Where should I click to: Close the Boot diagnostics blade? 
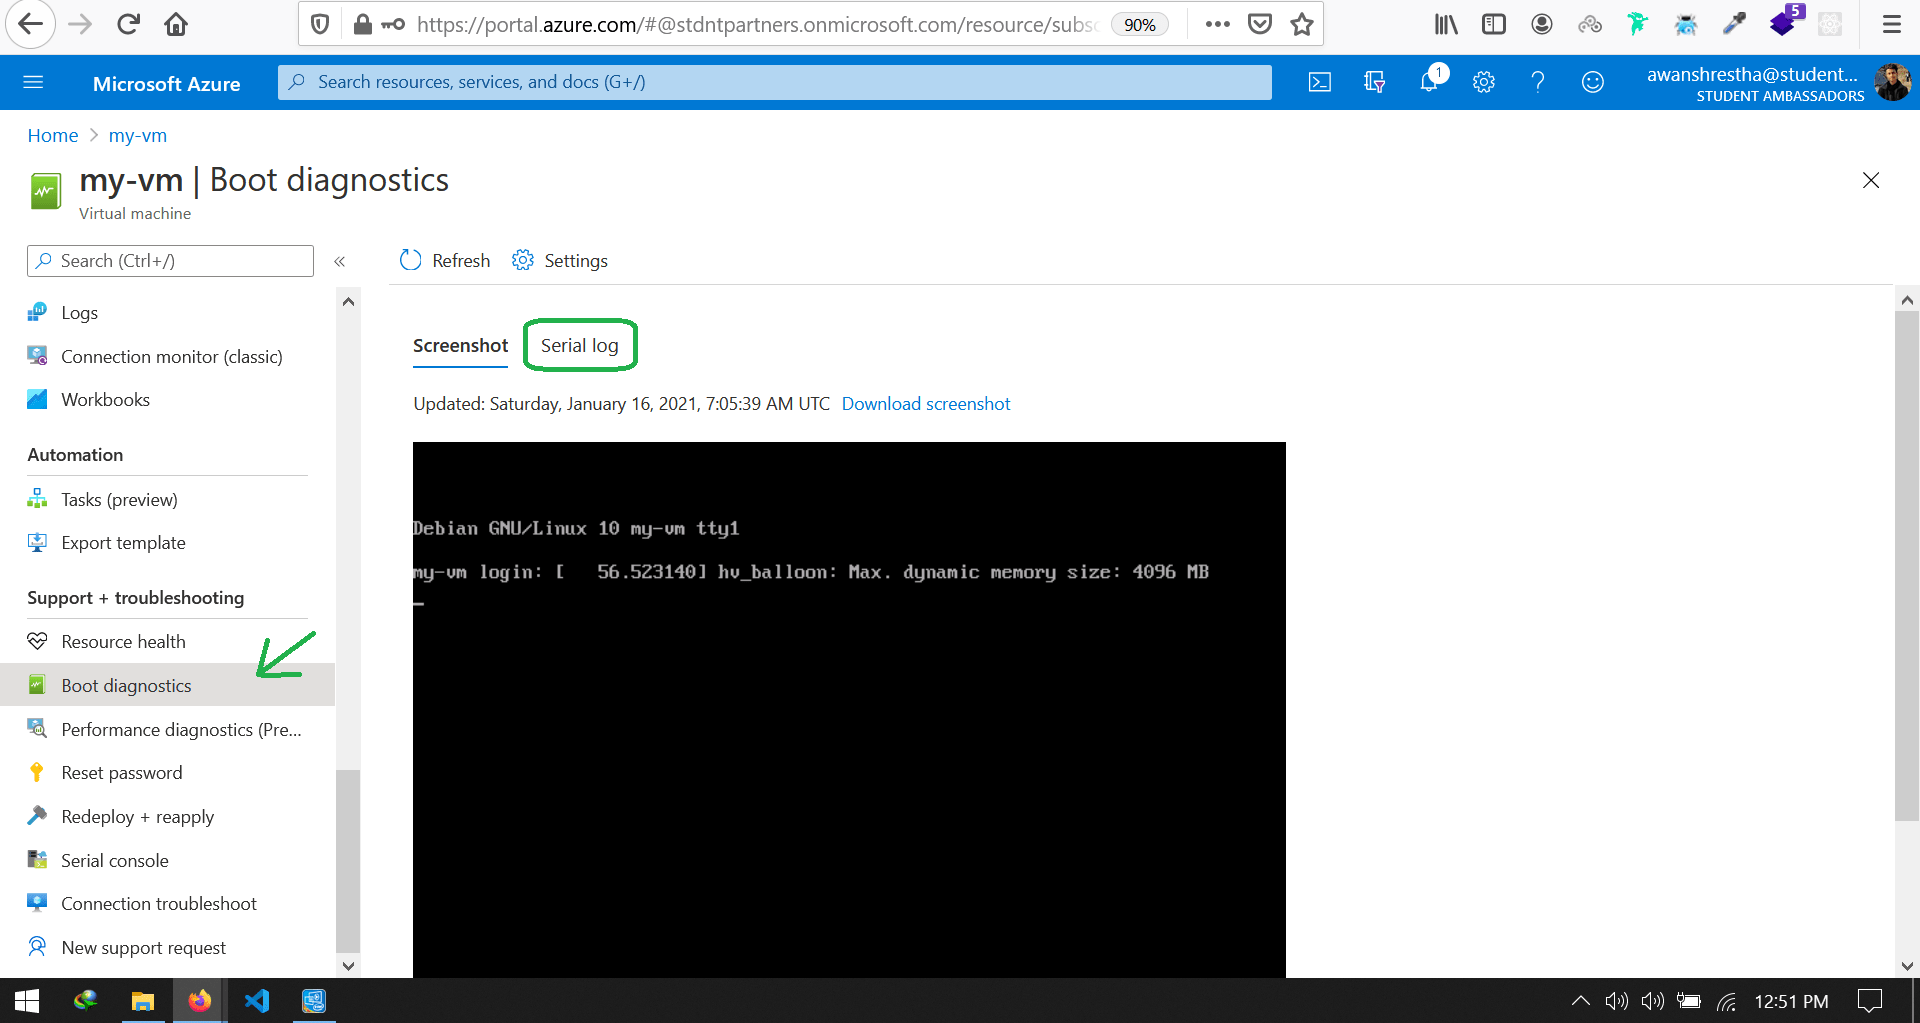(1871, 180)
